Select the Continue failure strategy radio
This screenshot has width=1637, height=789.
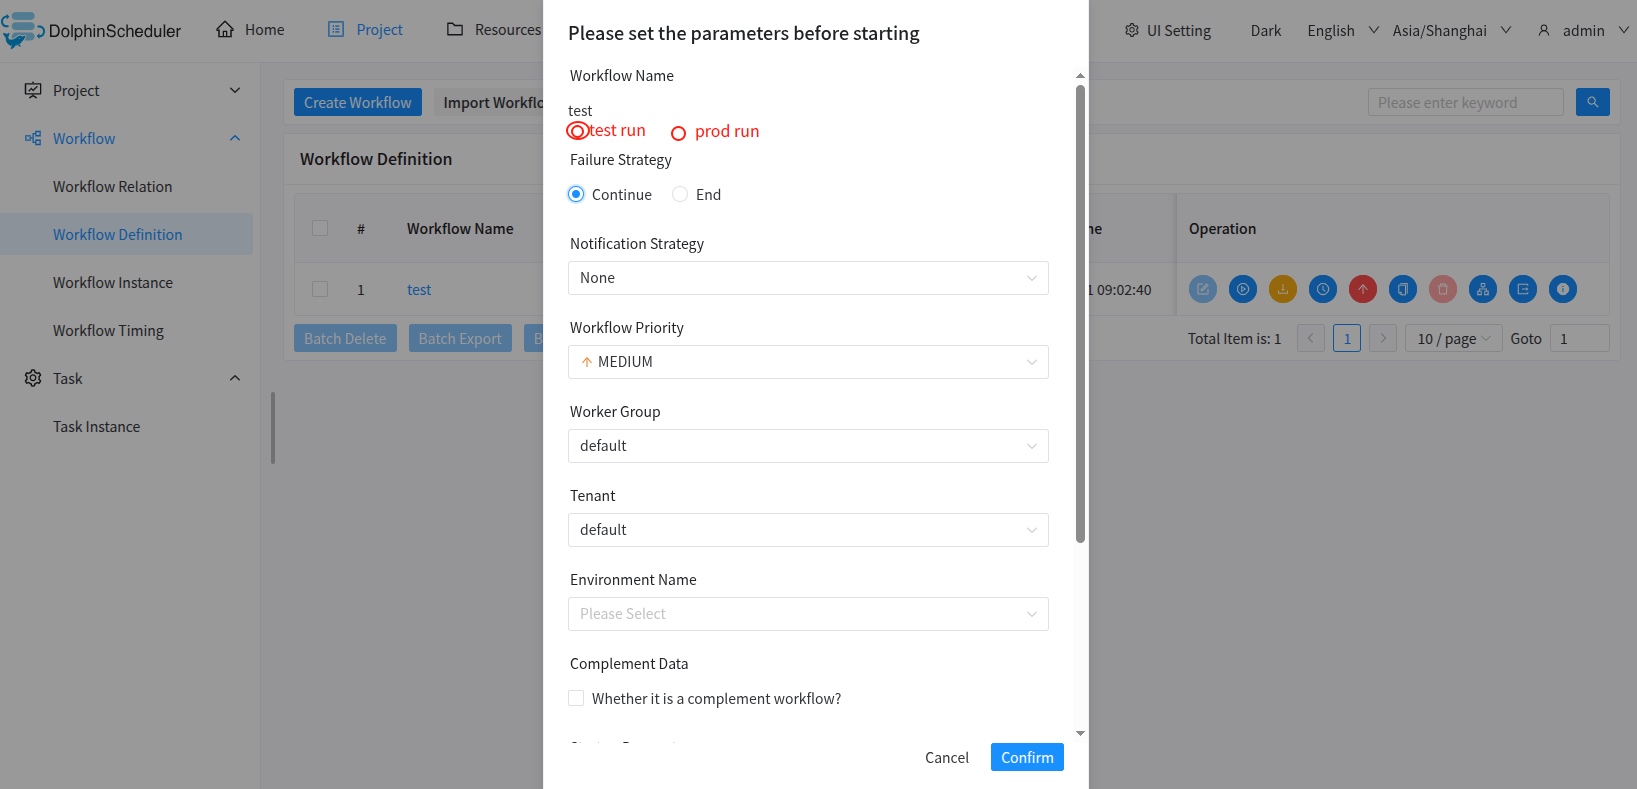click(x=576, y=195)
